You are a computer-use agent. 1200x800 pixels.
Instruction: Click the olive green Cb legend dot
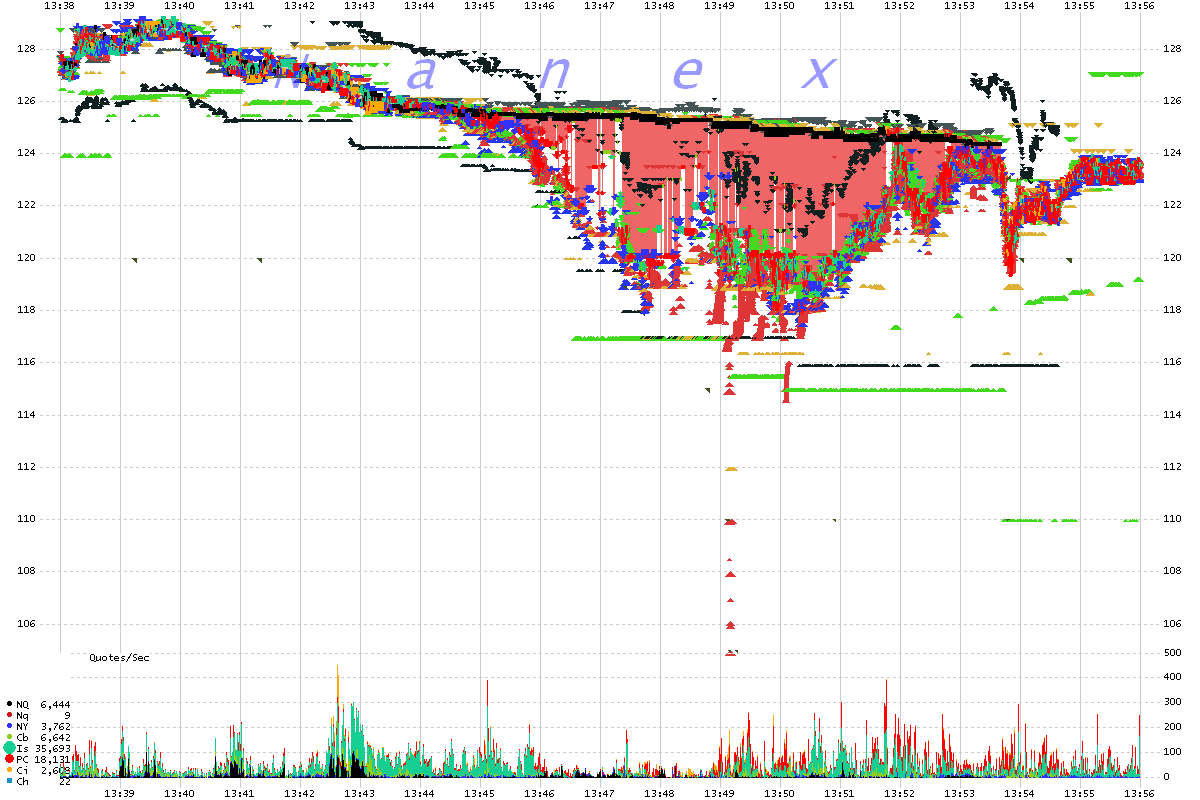point(9,737)
